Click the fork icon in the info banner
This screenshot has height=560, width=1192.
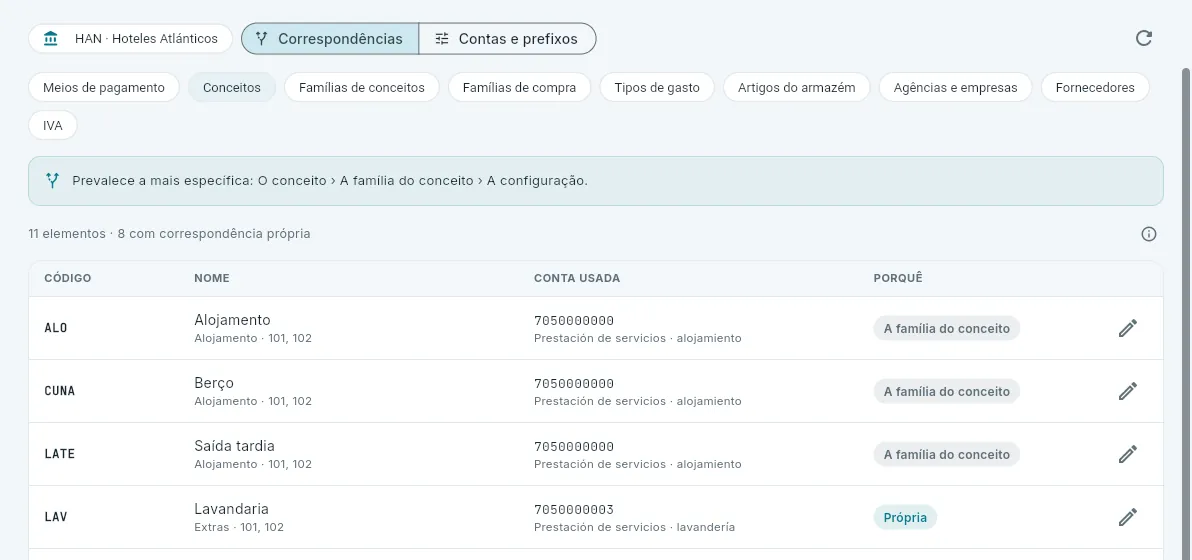(52, 181)
